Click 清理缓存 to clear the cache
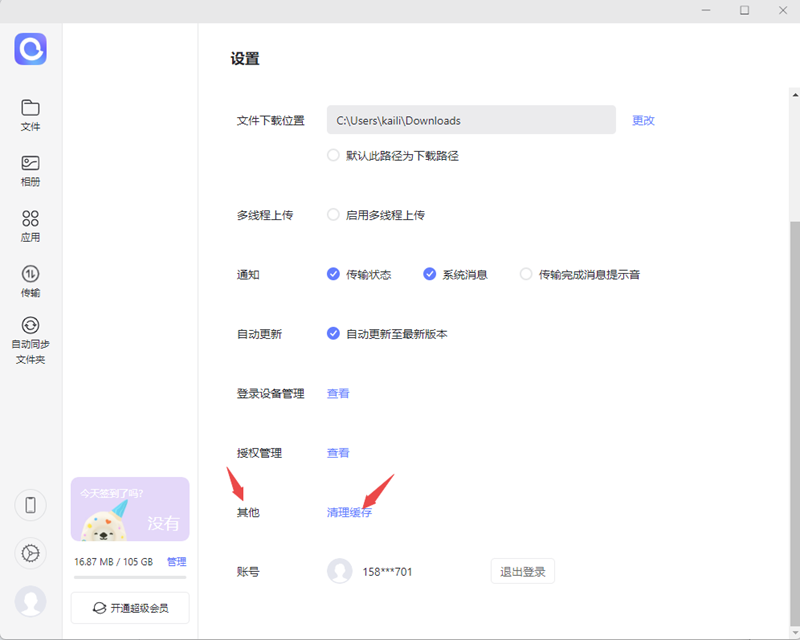The height and width of the screenshot is (640, 800). (x=349, y=512)
